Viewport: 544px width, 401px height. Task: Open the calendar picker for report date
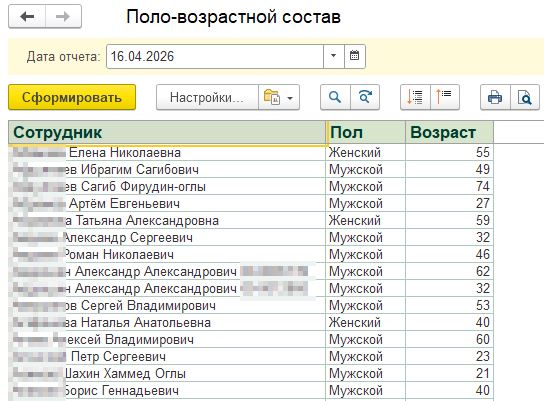pyautogui.click(x=354, y=56)
